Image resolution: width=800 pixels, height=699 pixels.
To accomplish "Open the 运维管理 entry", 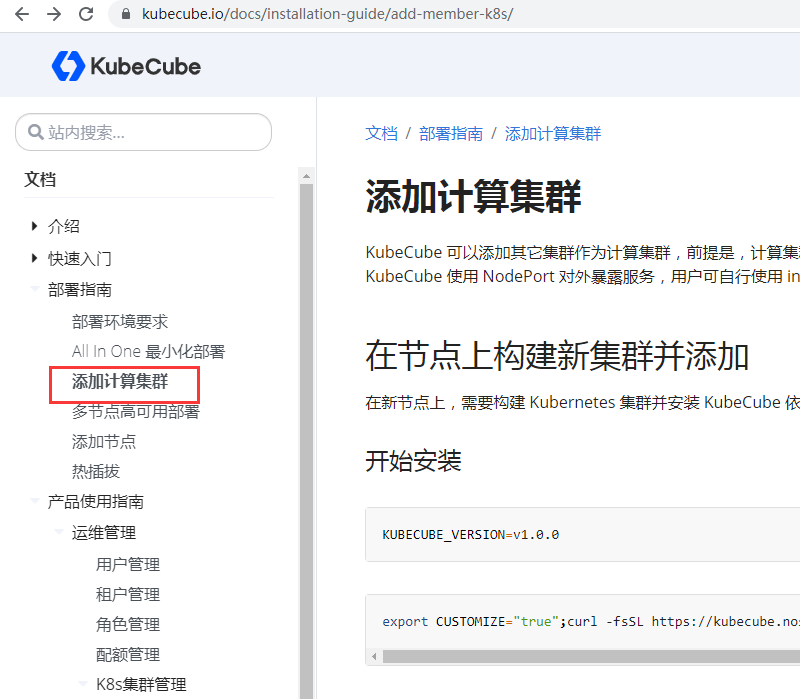I will 104,533.
